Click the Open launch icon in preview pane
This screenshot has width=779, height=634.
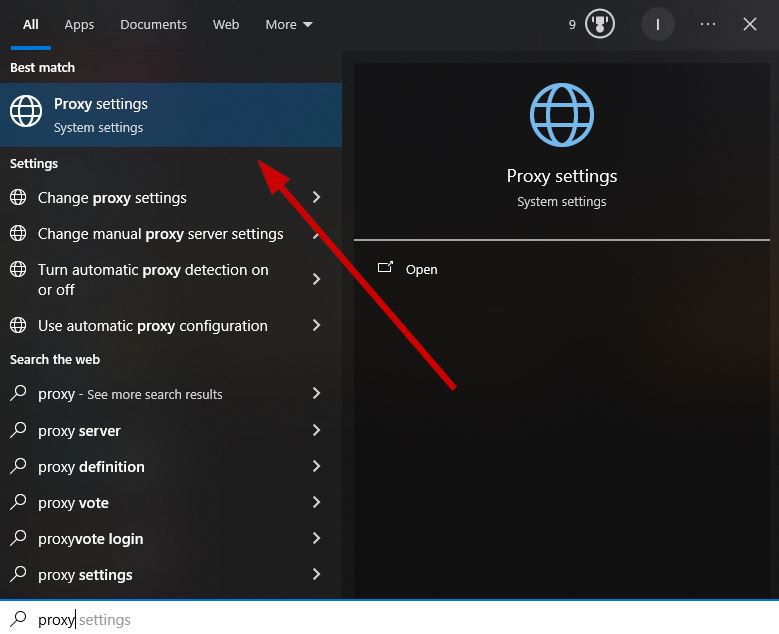pos(385,267)
